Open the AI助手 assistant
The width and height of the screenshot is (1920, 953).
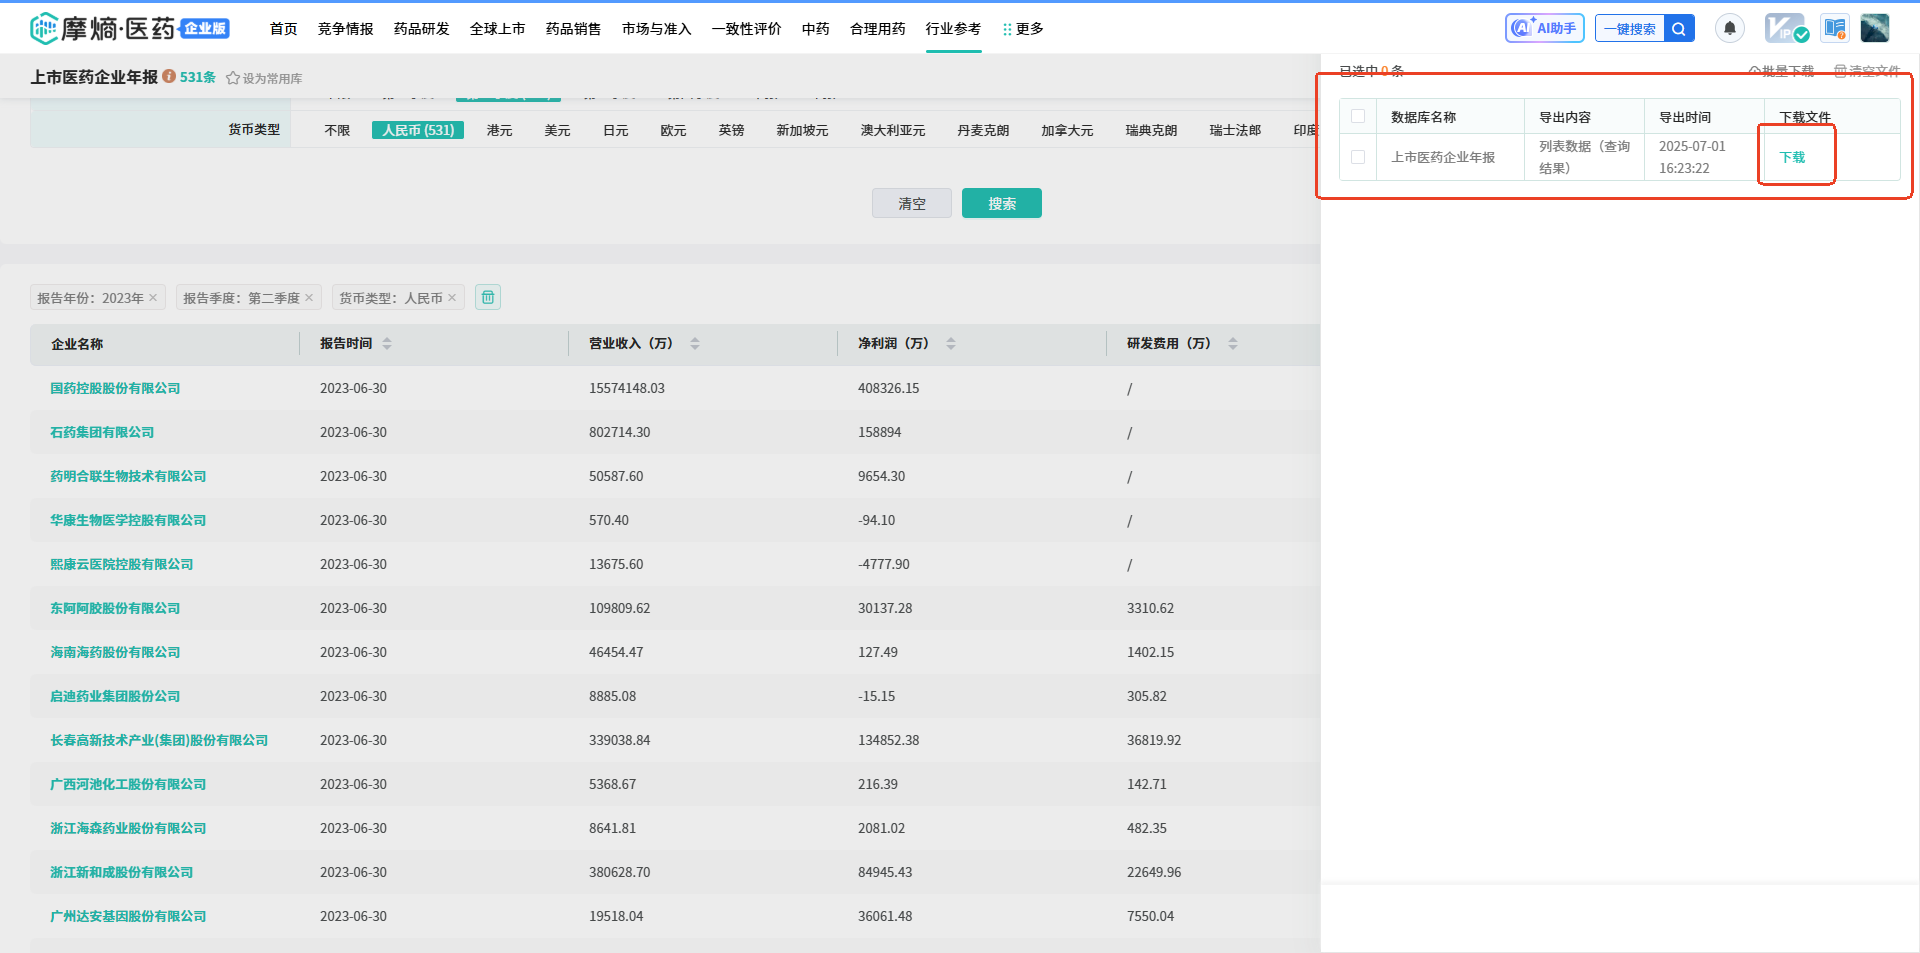click(x=1544, y=28)
